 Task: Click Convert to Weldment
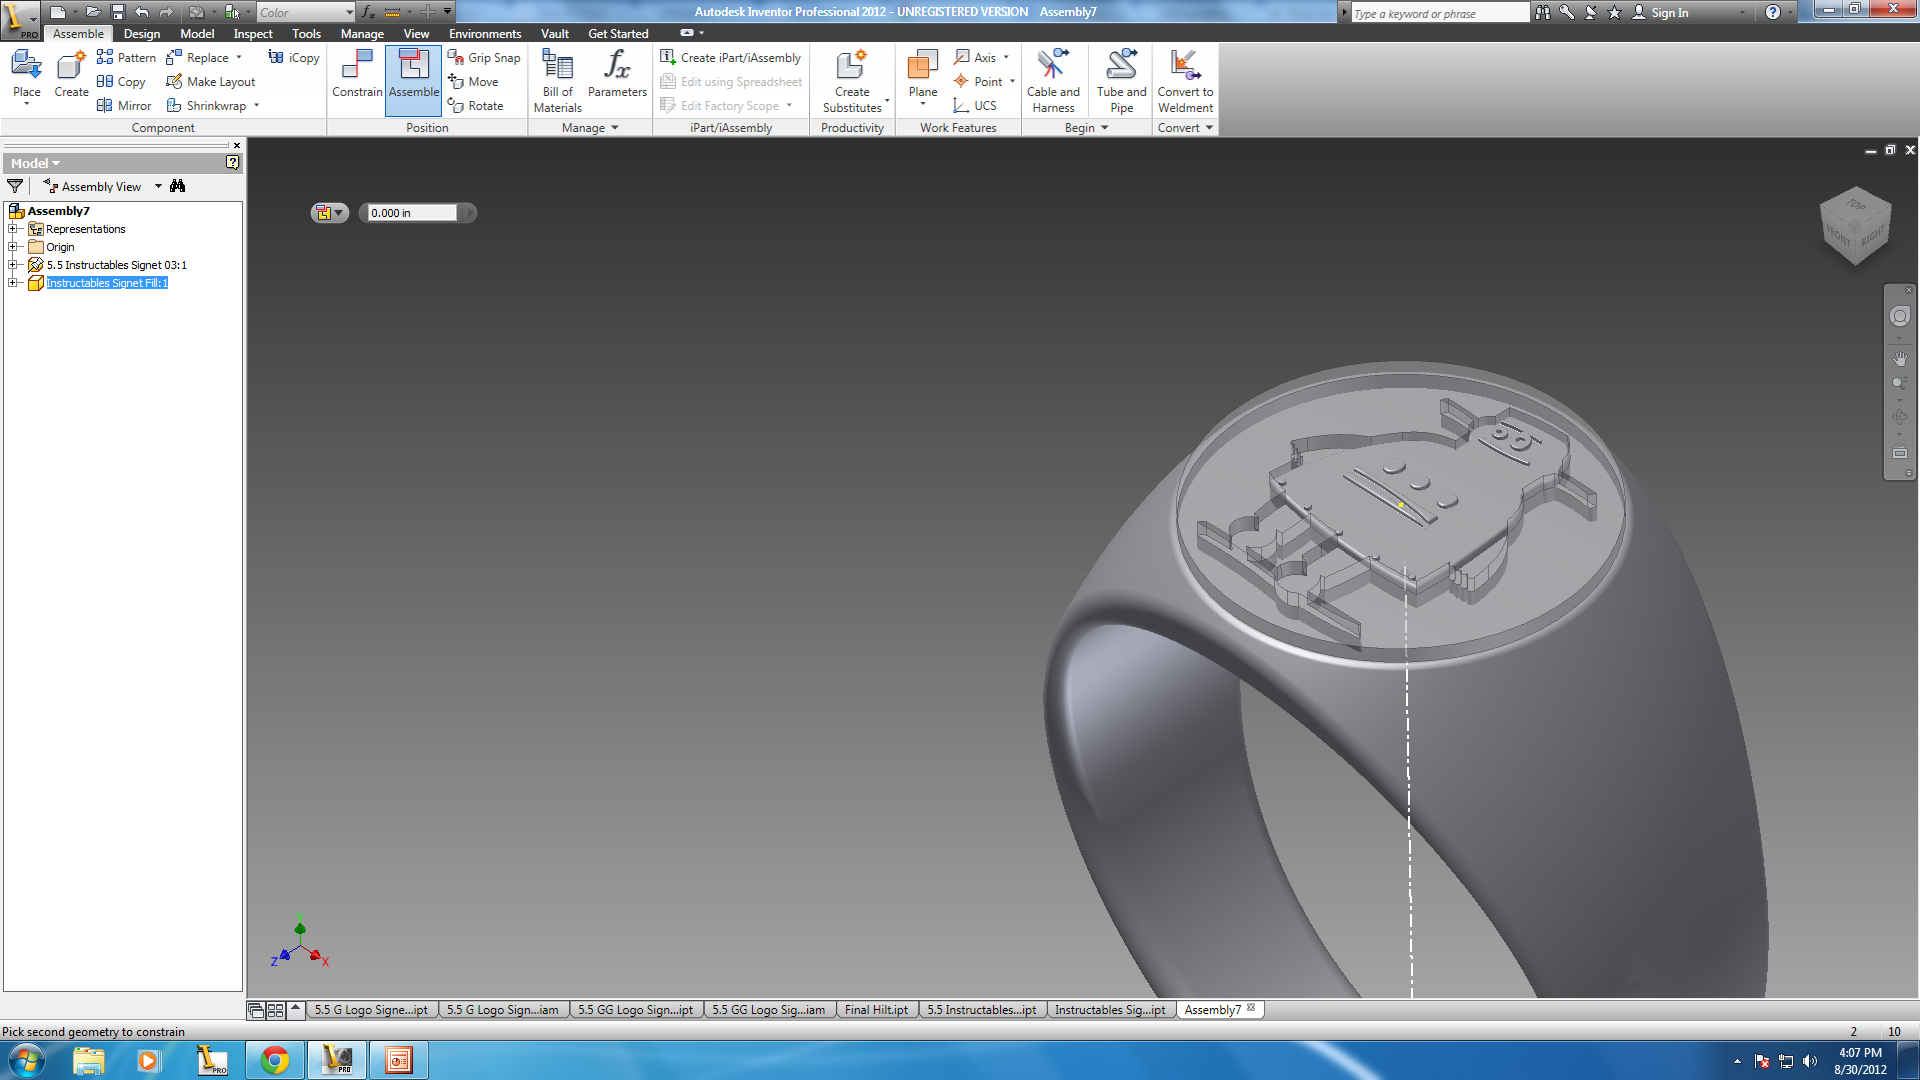(1185, 81)
